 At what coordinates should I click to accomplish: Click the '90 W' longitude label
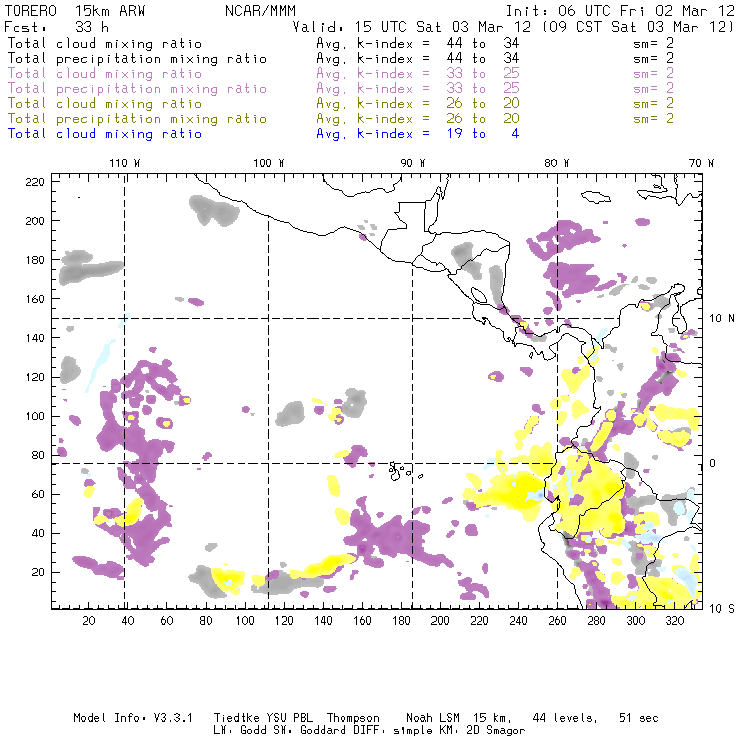click(x=413, y=163)
